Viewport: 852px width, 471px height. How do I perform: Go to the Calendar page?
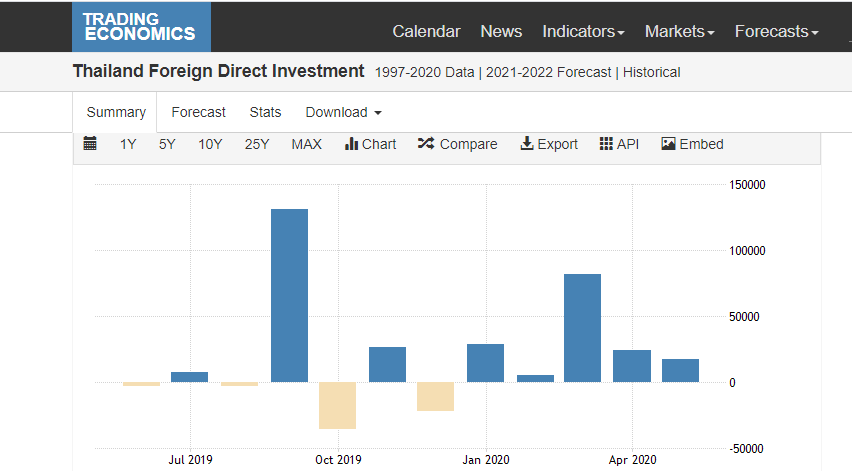(426, 32)
